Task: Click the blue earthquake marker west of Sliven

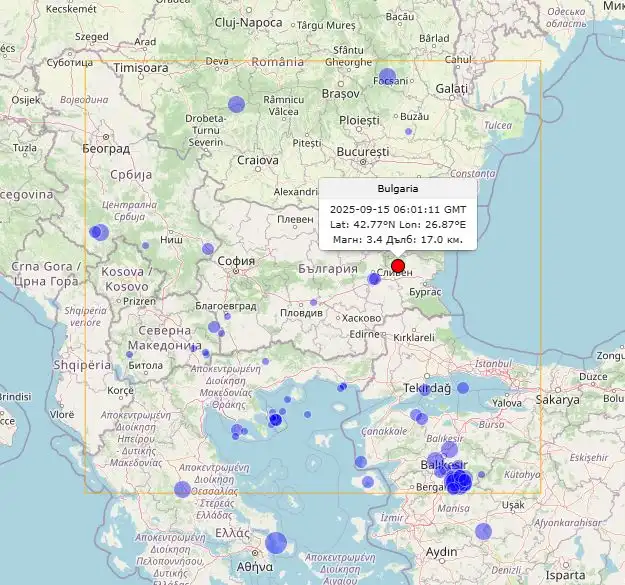Action: point(374,279)
